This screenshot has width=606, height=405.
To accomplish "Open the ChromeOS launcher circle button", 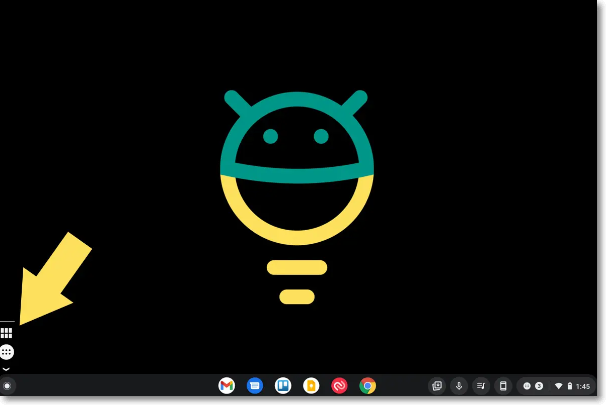I will pos(7,386).
